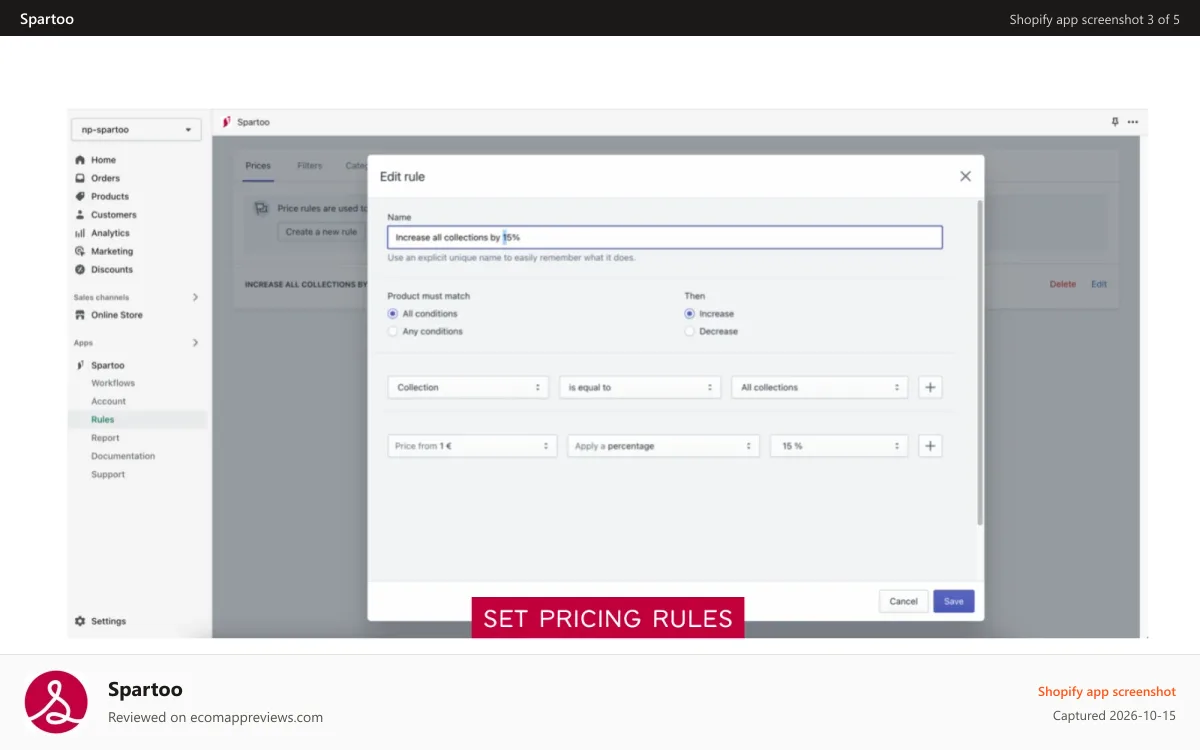Click the Edit link for the rule
The image size is (1200, 750).
[1099, 284]
